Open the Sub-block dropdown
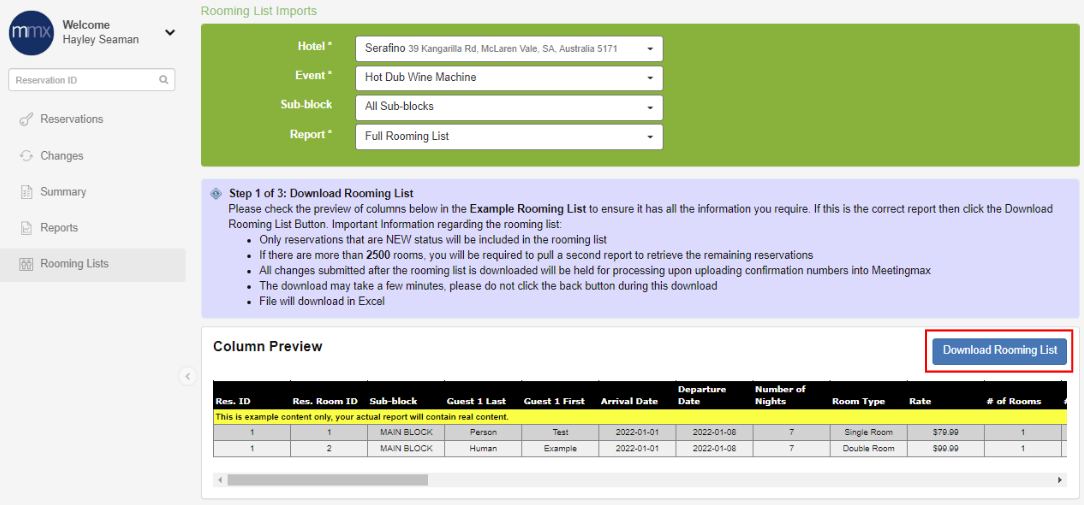The height and width of the screenshot is (505, 1084). coord(510,107)
